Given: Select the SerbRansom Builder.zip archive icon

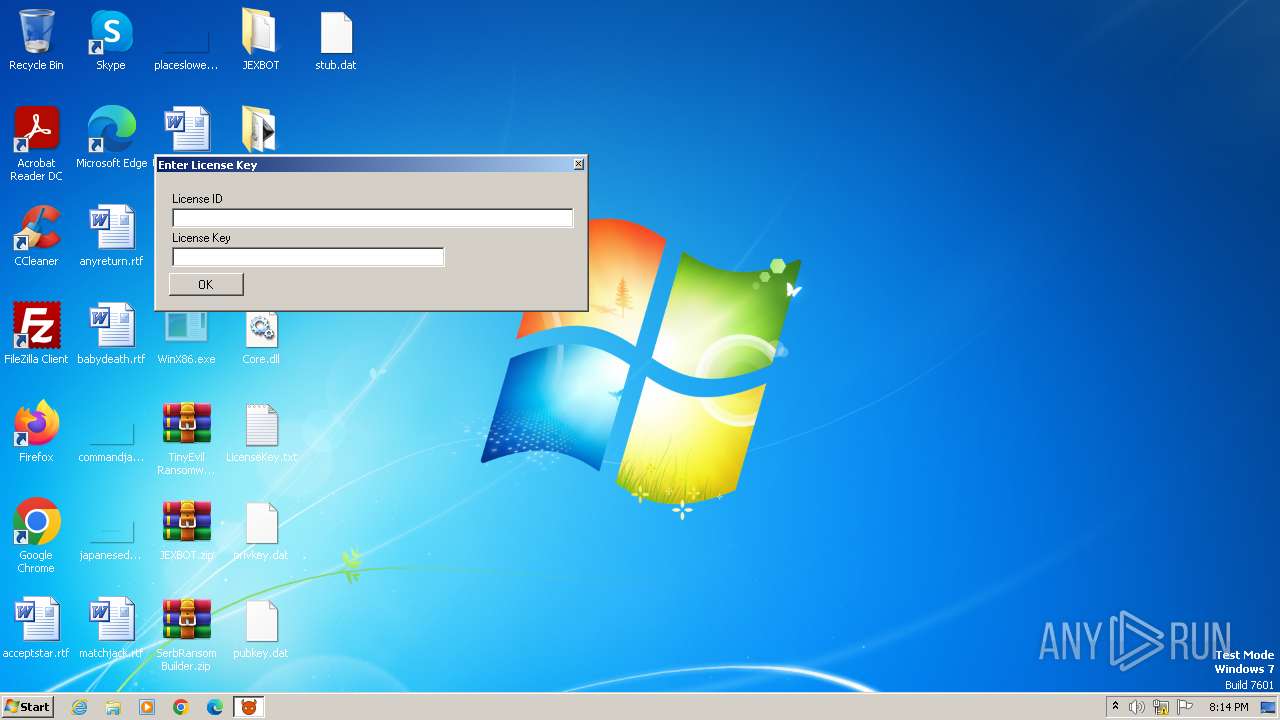Looking at the screenshot, I should tap(186, 634).
